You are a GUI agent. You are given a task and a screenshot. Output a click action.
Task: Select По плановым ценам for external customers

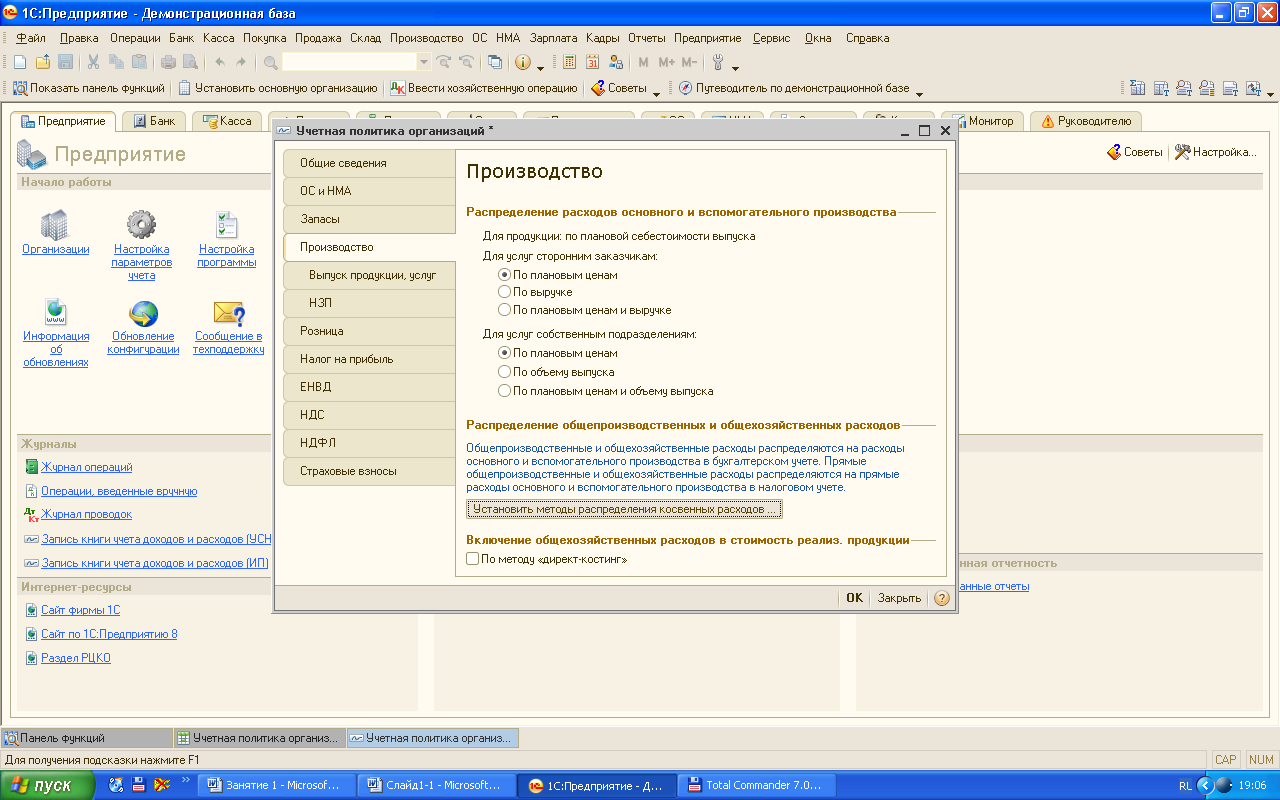(x=557, y=274)
